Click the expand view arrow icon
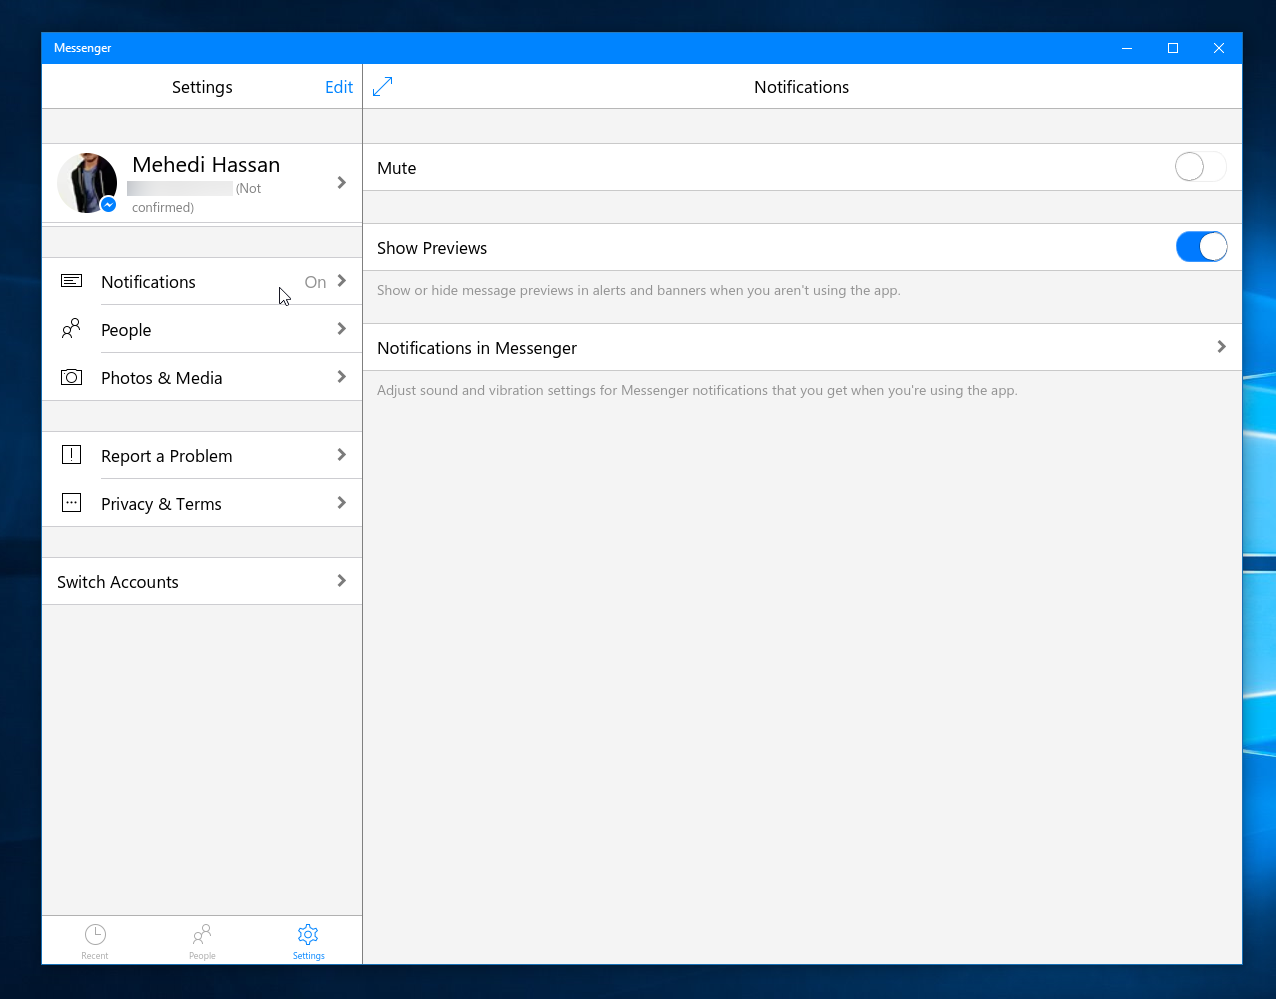The height and width of the screenshot is (999, 1276). coord(382,87)
